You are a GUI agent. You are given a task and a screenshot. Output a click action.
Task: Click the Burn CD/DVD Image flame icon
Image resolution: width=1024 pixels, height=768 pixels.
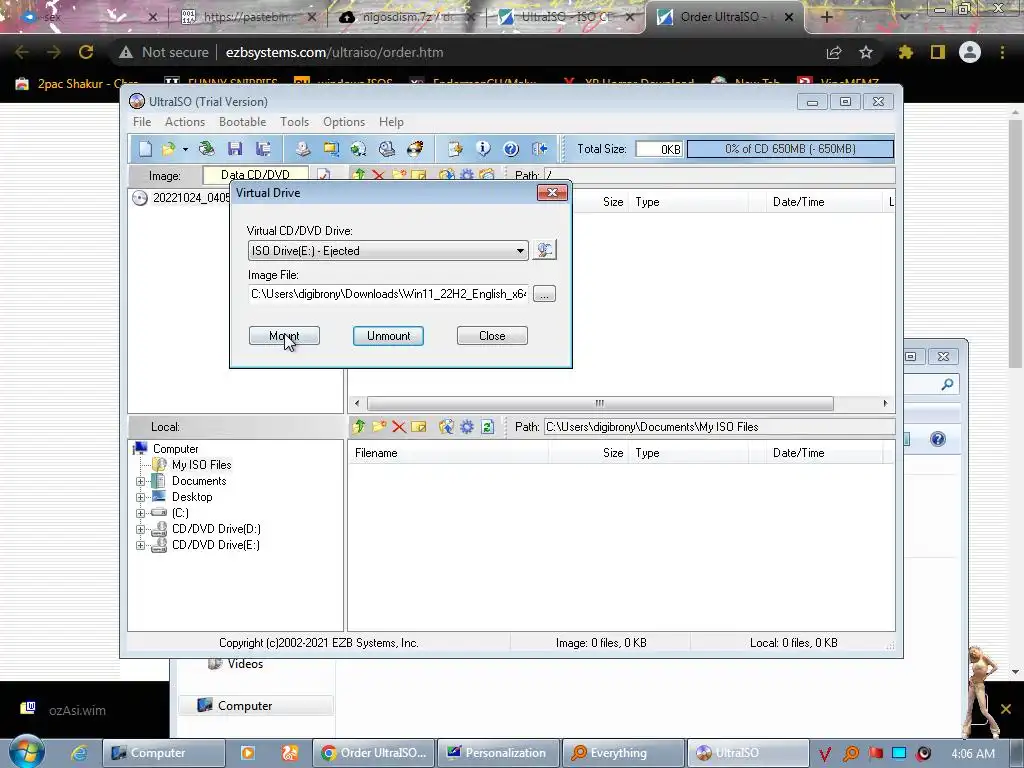coord(415,149)
